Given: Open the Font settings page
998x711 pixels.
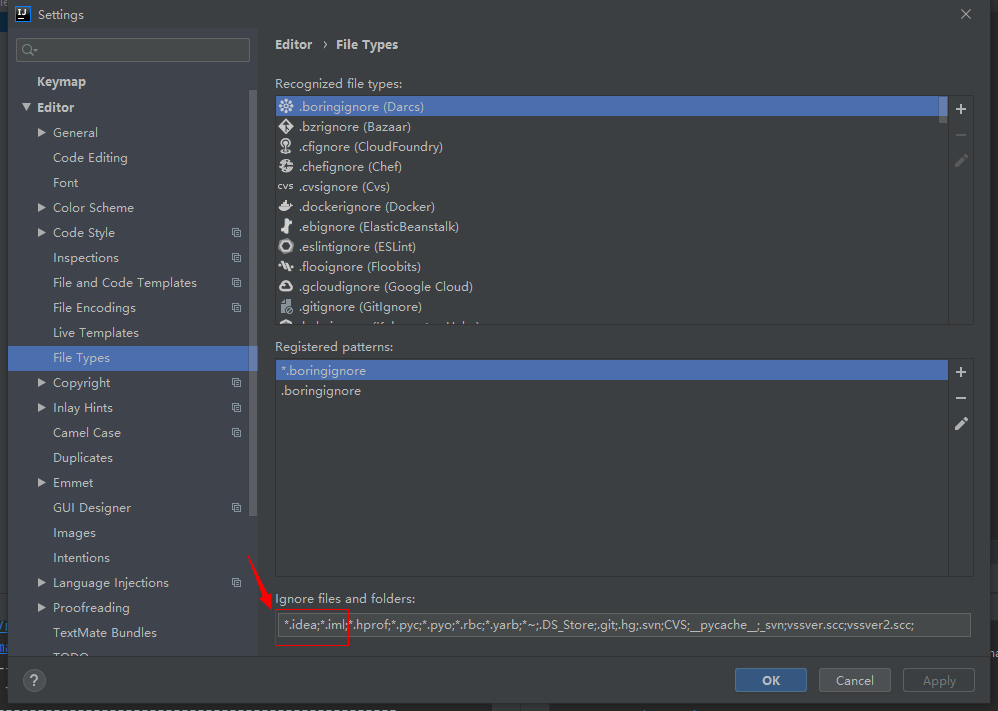Looking at the screenshot, I should (66, 183).
